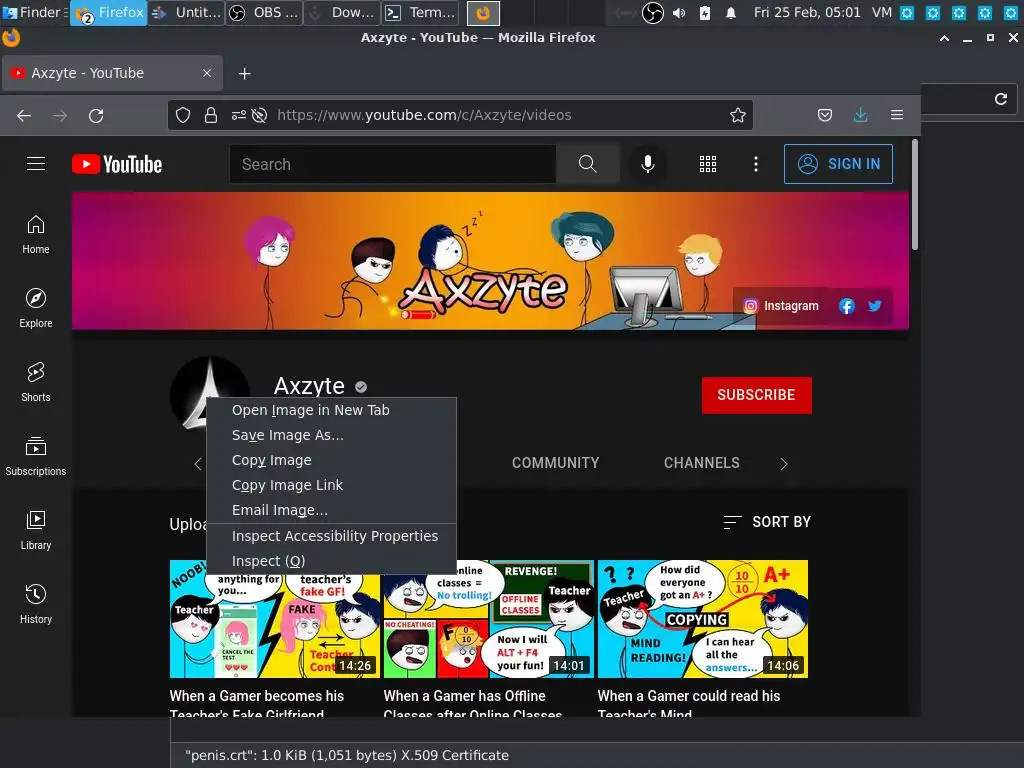Open the notifications bell tray icon
1024x768 pixels.
[731, 12]
